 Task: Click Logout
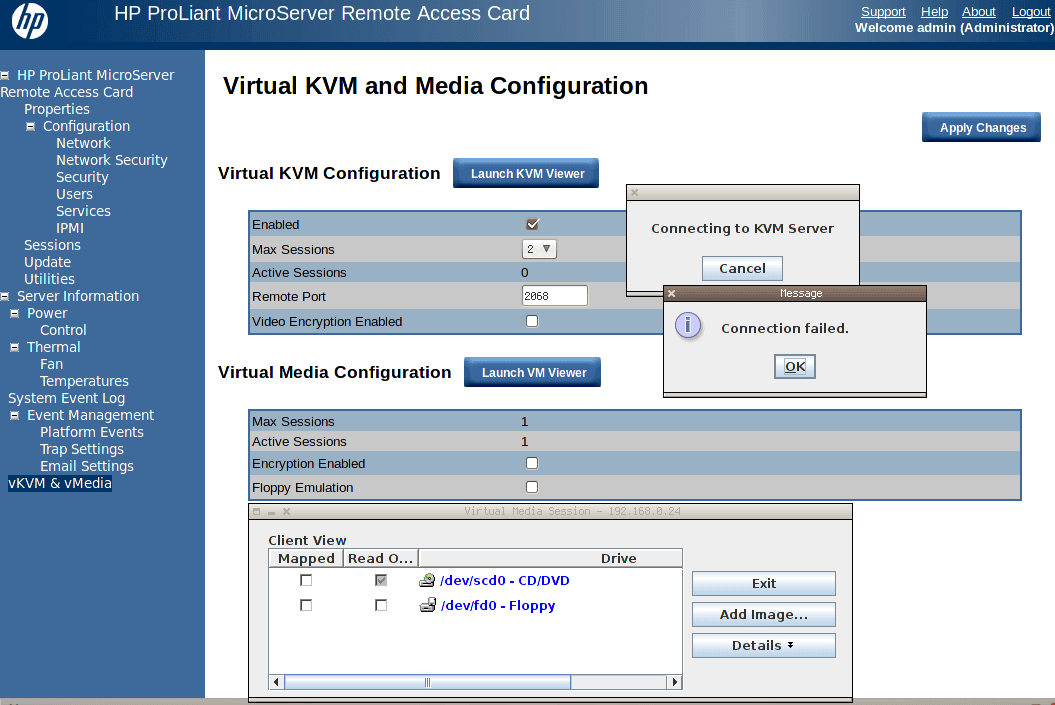pyautogui.click(x=1031, y=11)
